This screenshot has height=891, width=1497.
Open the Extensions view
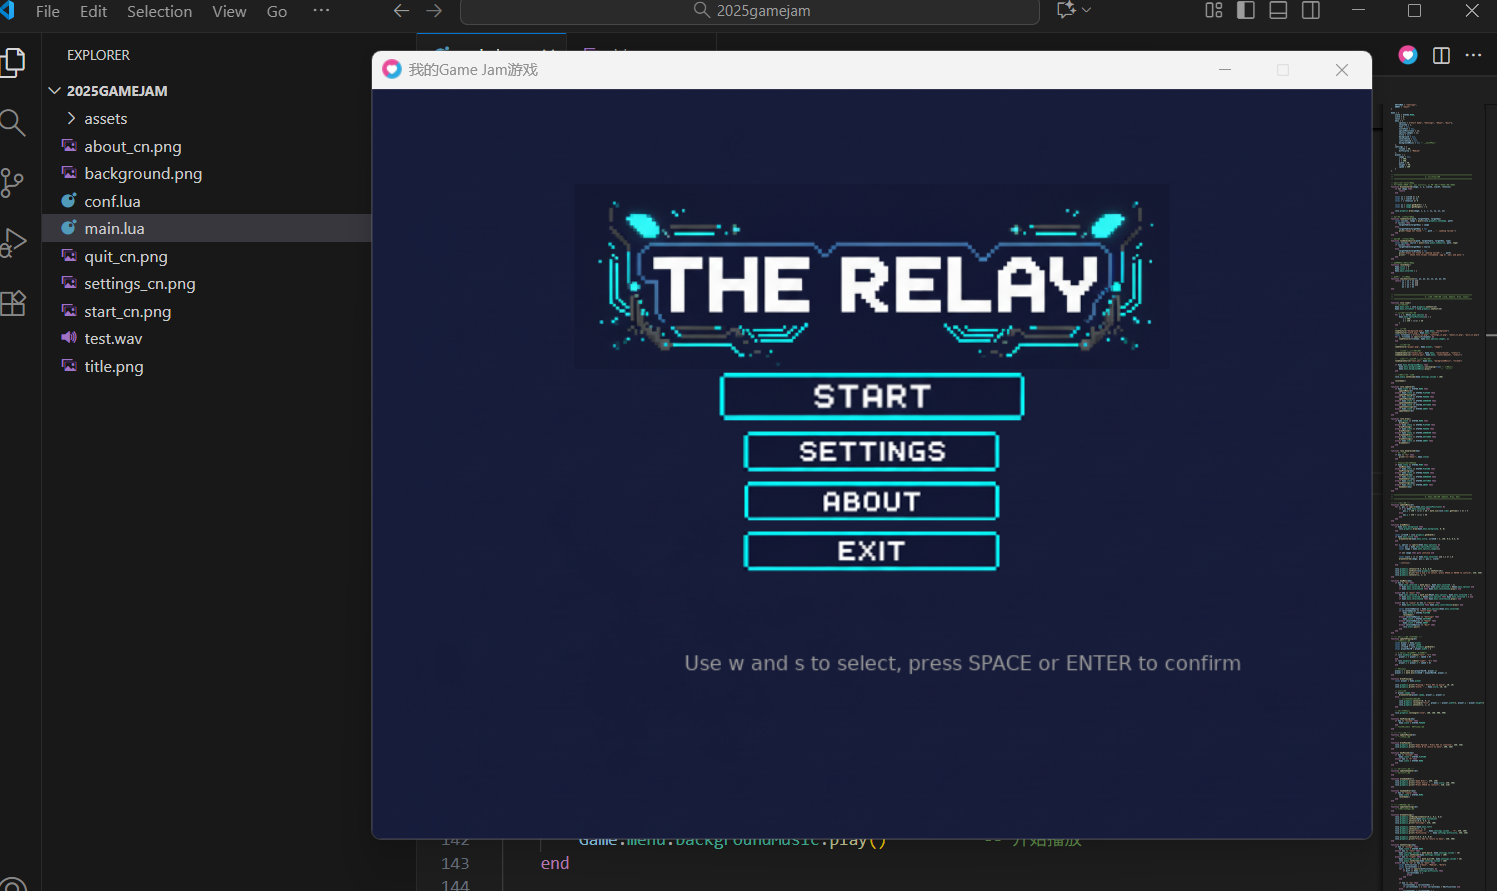(x=13, y=304)
